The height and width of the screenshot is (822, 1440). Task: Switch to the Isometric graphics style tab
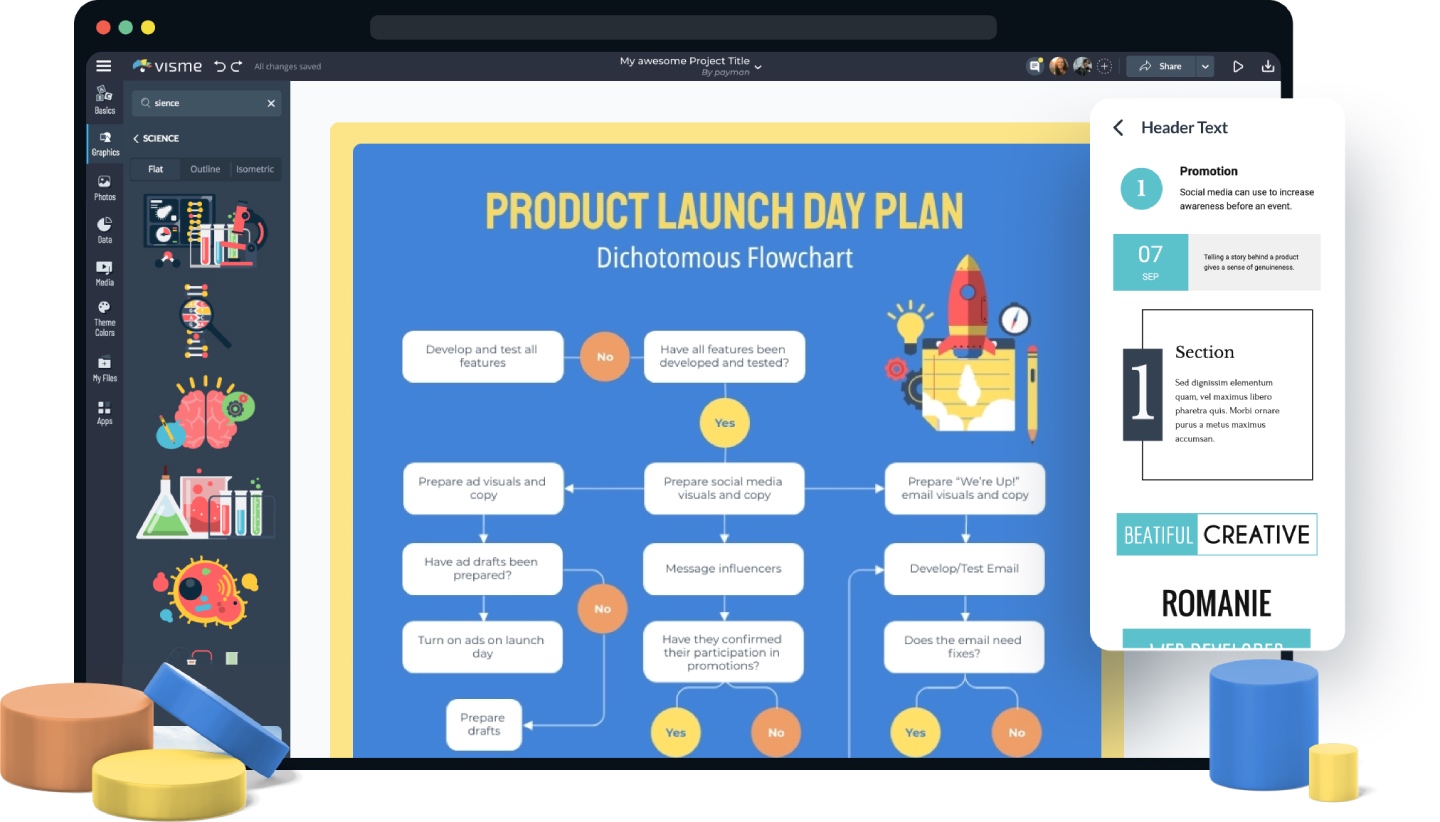(x=255, y=169)
